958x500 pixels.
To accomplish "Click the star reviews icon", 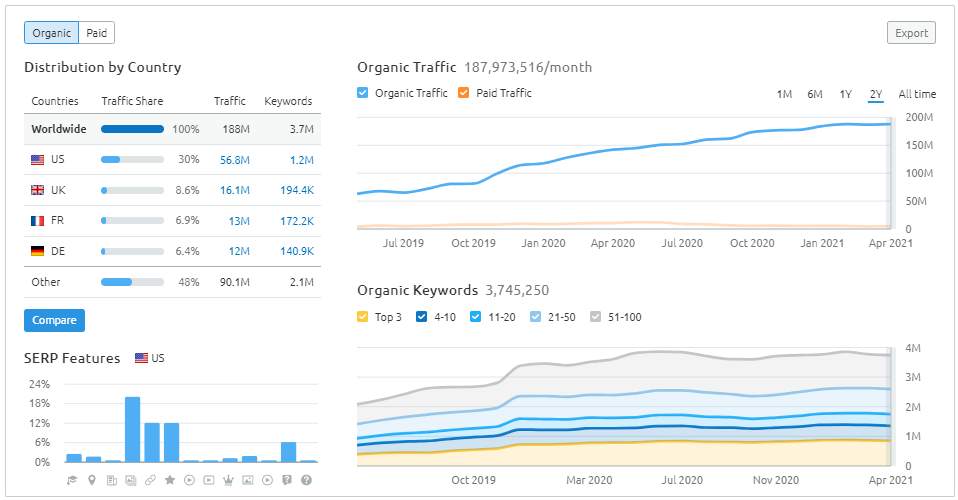I will pyautogui.click(x=170, y=480).
